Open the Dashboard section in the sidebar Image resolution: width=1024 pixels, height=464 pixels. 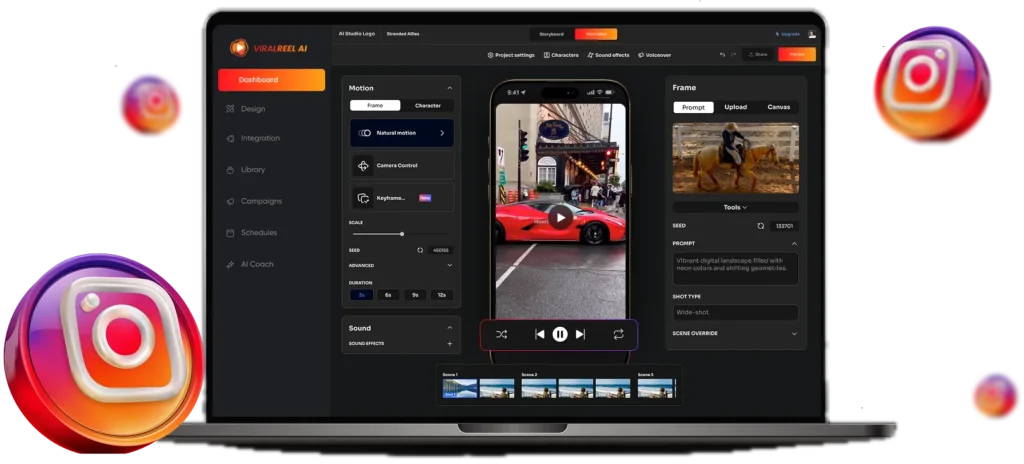(271, 80)
